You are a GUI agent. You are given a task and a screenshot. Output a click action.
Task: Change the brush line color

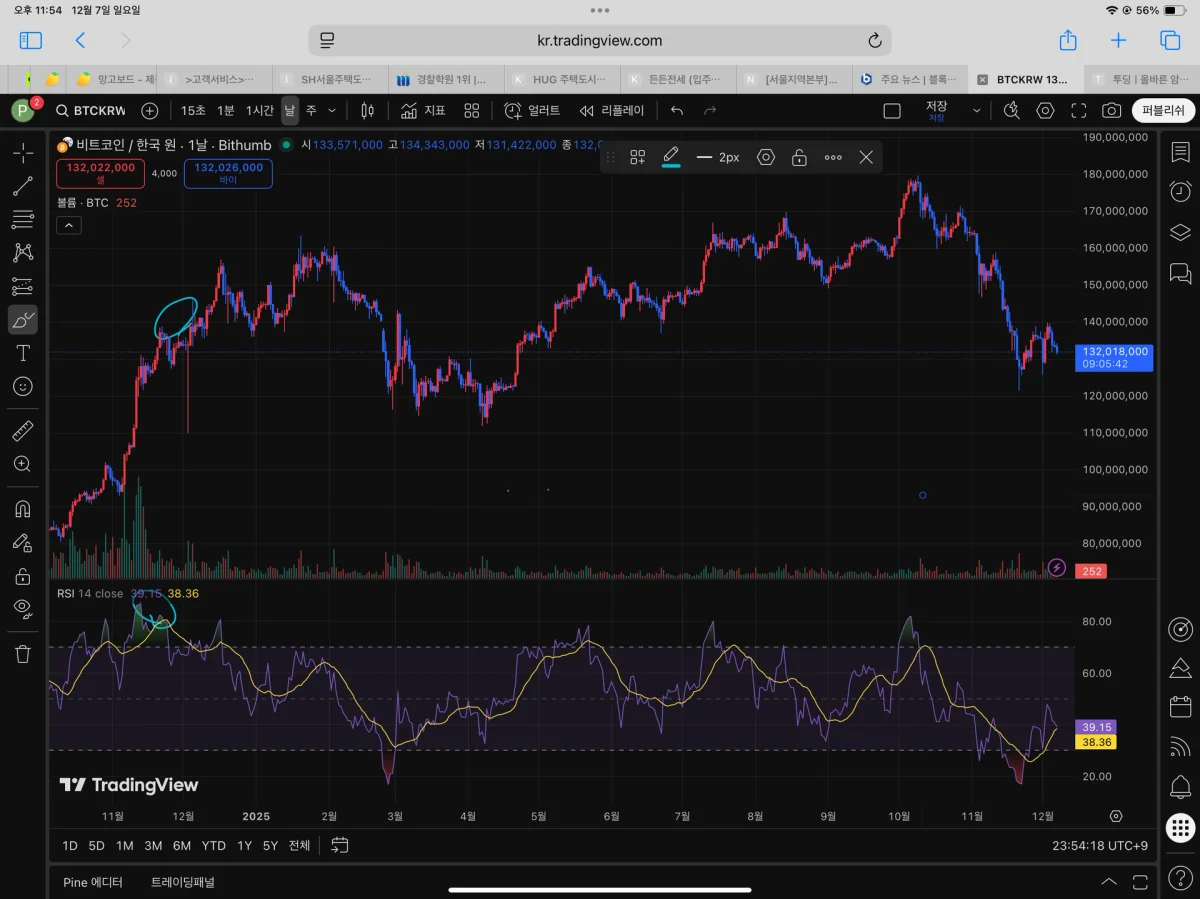[x=671, y=157]
